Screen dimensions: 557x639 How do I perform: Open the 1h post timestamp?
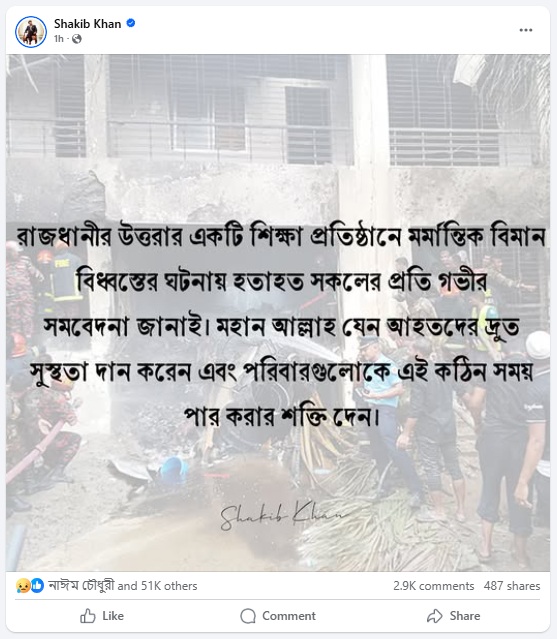[x=59, y=39]
